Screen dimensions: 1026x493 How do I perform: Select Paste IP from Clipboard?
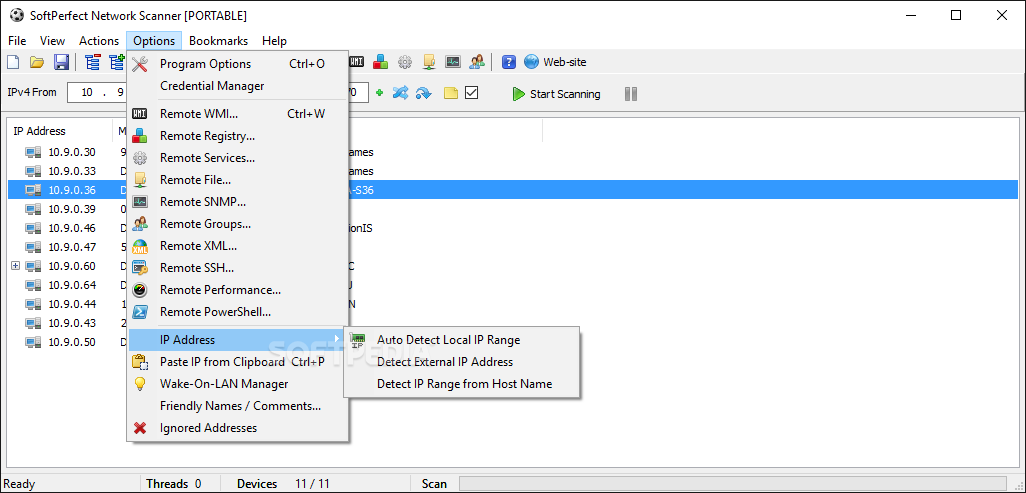[x=237, y=362]
